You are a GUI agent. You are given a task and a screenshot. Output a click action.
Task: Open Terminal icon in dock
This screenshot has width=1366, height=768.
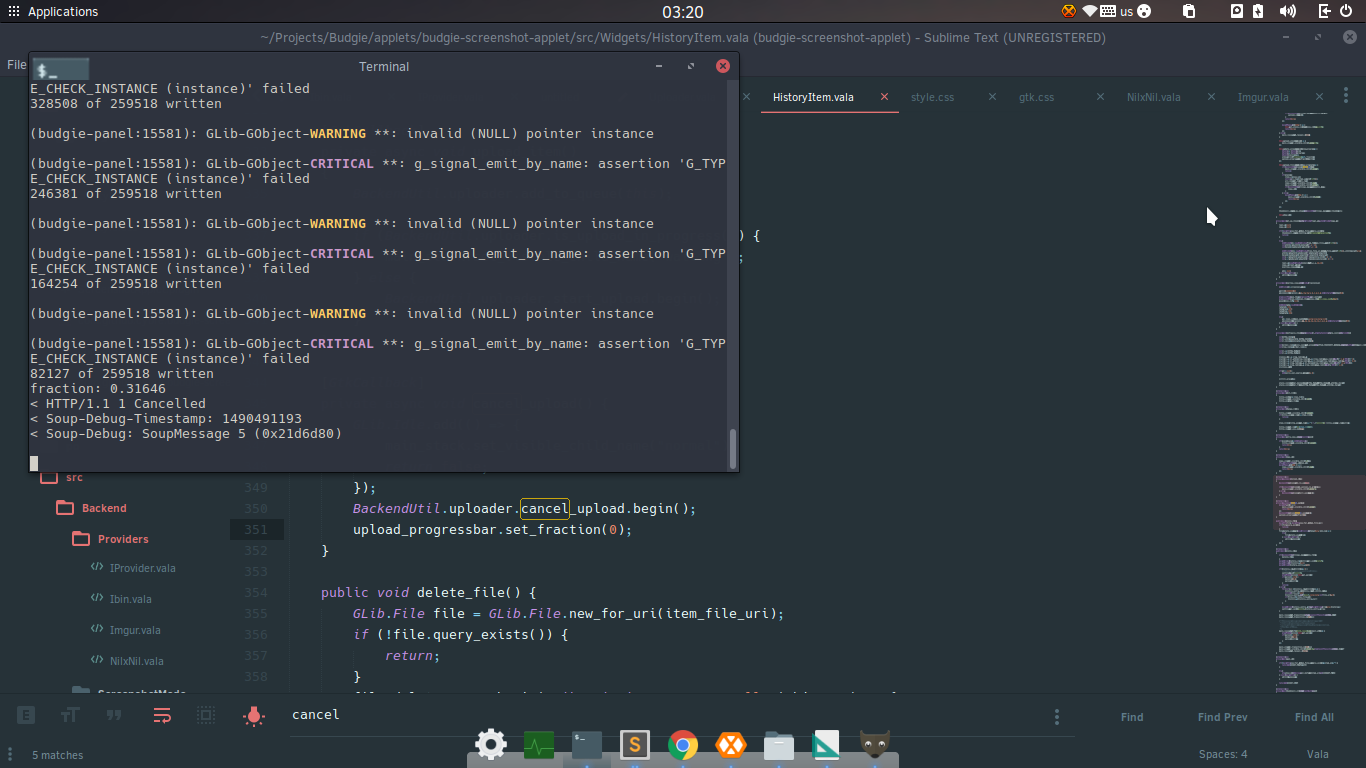coord(587,744)
